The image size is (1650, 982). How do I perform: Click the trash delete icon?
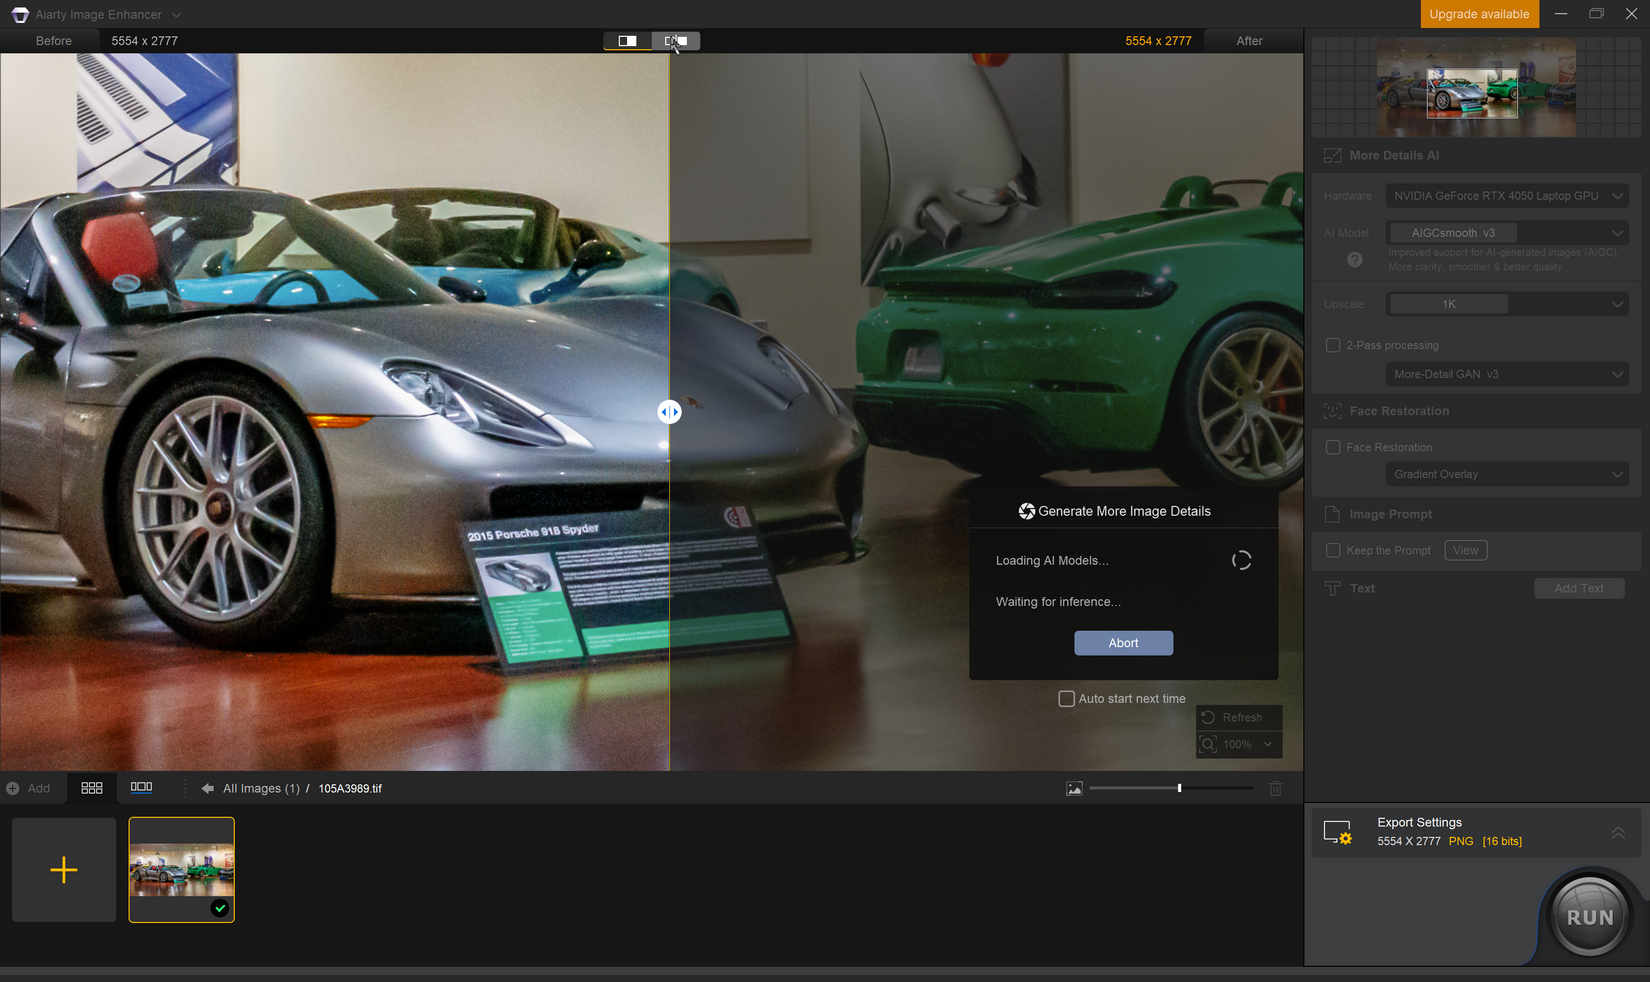(x=1275, y=788)
